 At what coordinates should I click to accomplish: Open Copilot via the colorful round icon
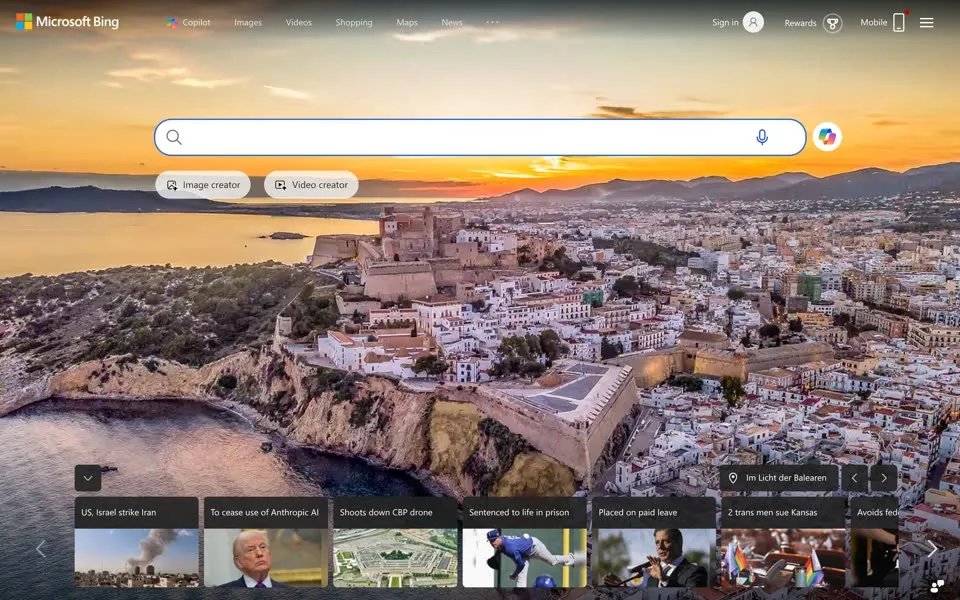pos(827,137)
